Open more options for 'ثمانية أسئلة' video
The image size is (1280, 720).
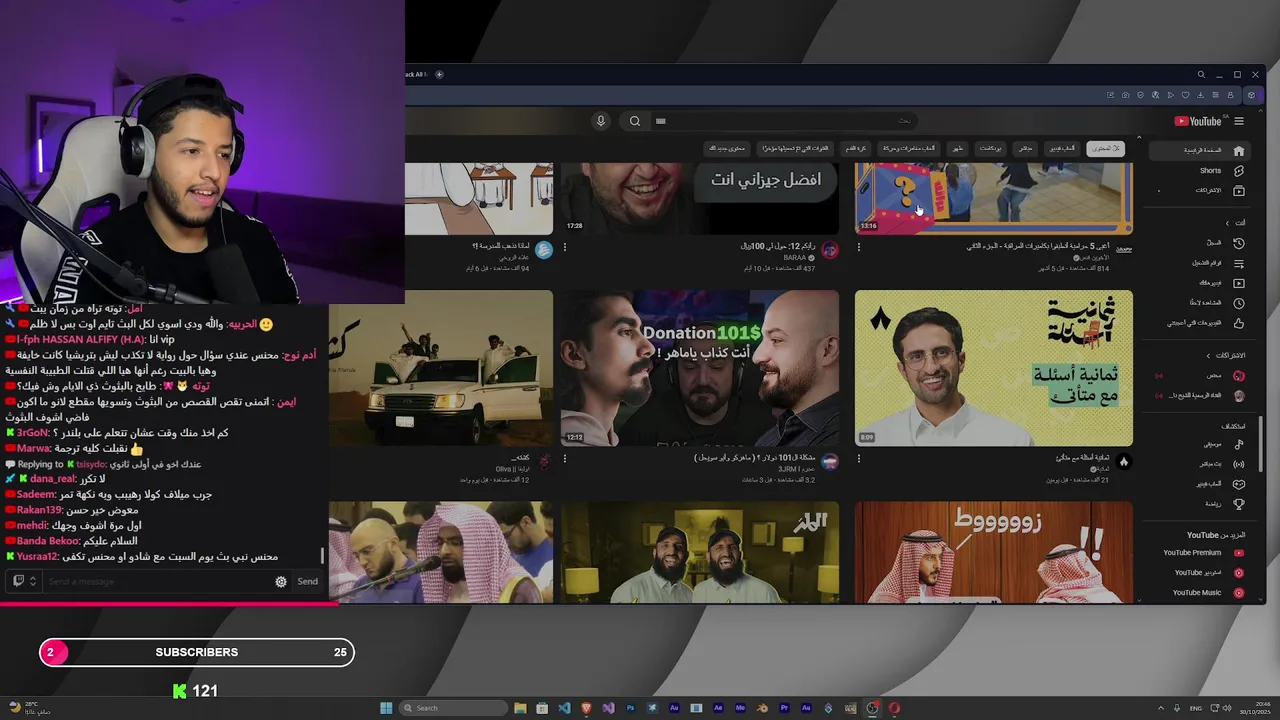859,458
